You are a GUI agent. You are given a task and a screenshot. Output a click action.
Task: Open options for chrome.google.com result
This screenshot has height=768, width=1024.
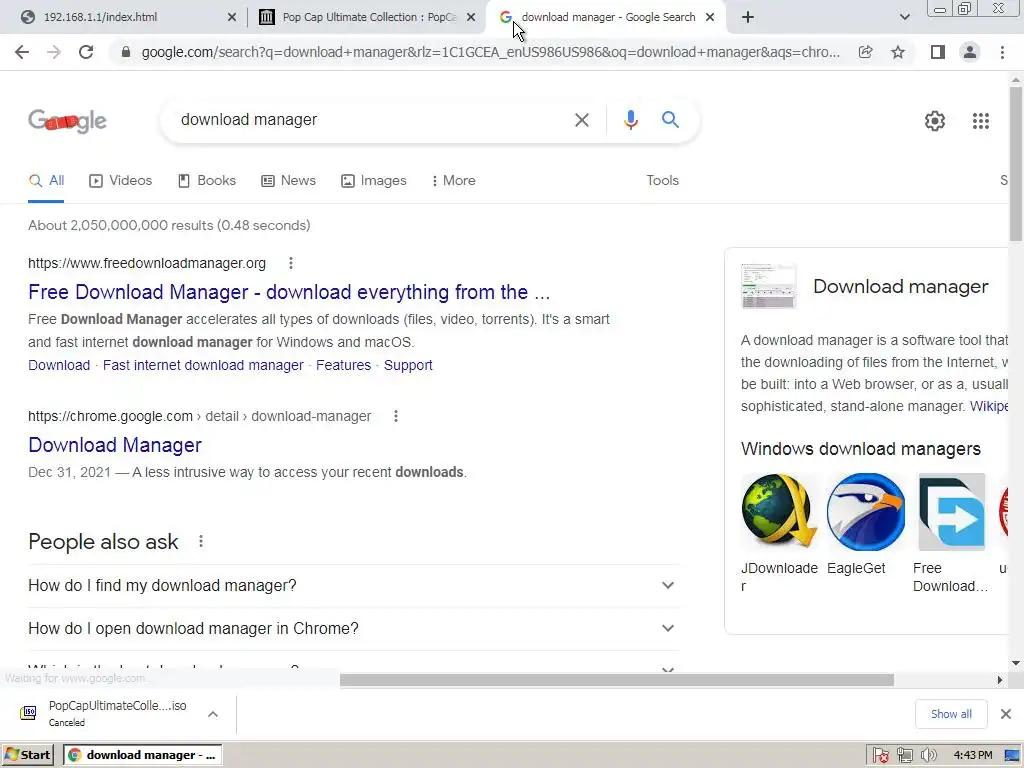click(x=395, y=416)
